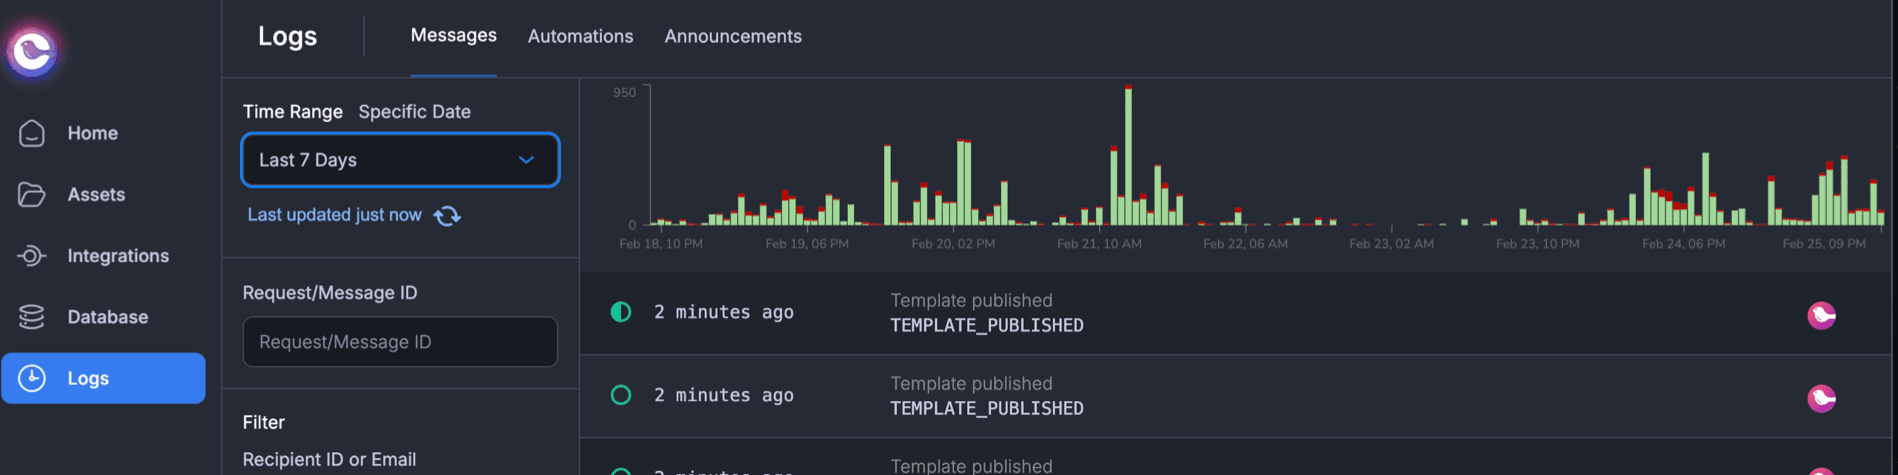Screen dimensions: 1898x475
Task: Click the Last updated just now link
Action: tap(334, 215)
